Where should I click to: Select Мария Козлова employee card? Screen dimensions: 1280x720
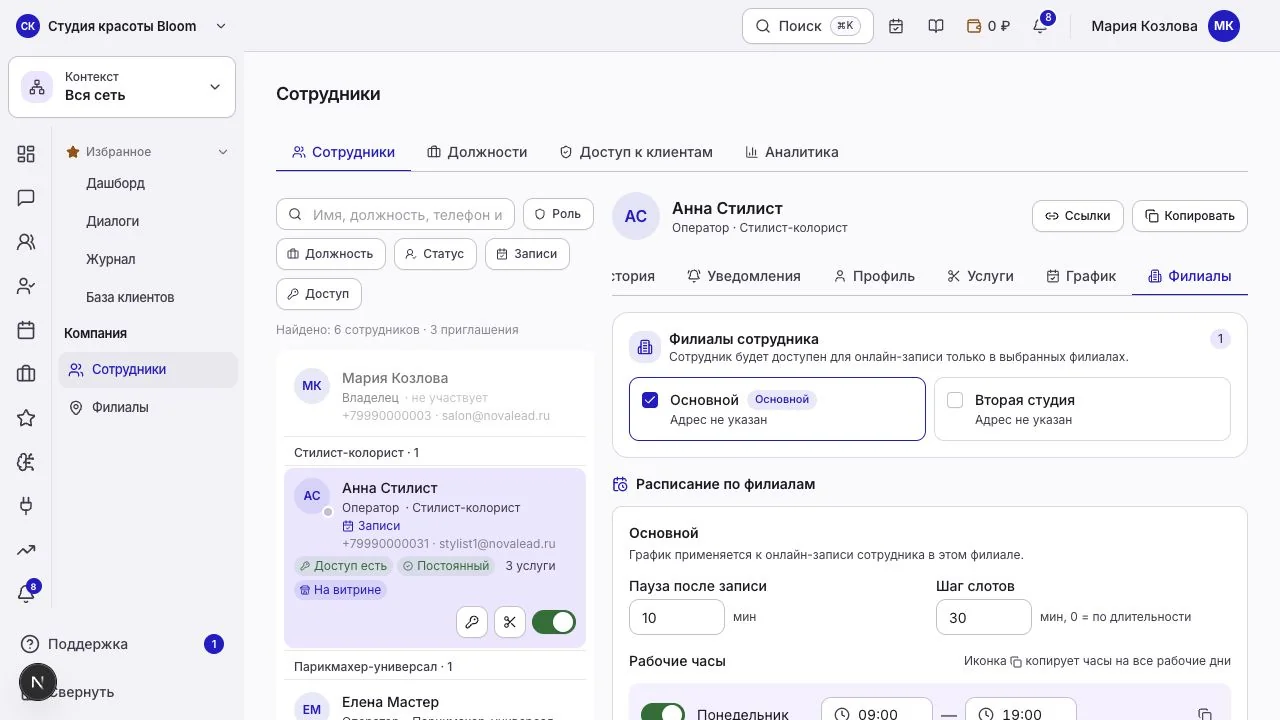[x=435, y=395]
